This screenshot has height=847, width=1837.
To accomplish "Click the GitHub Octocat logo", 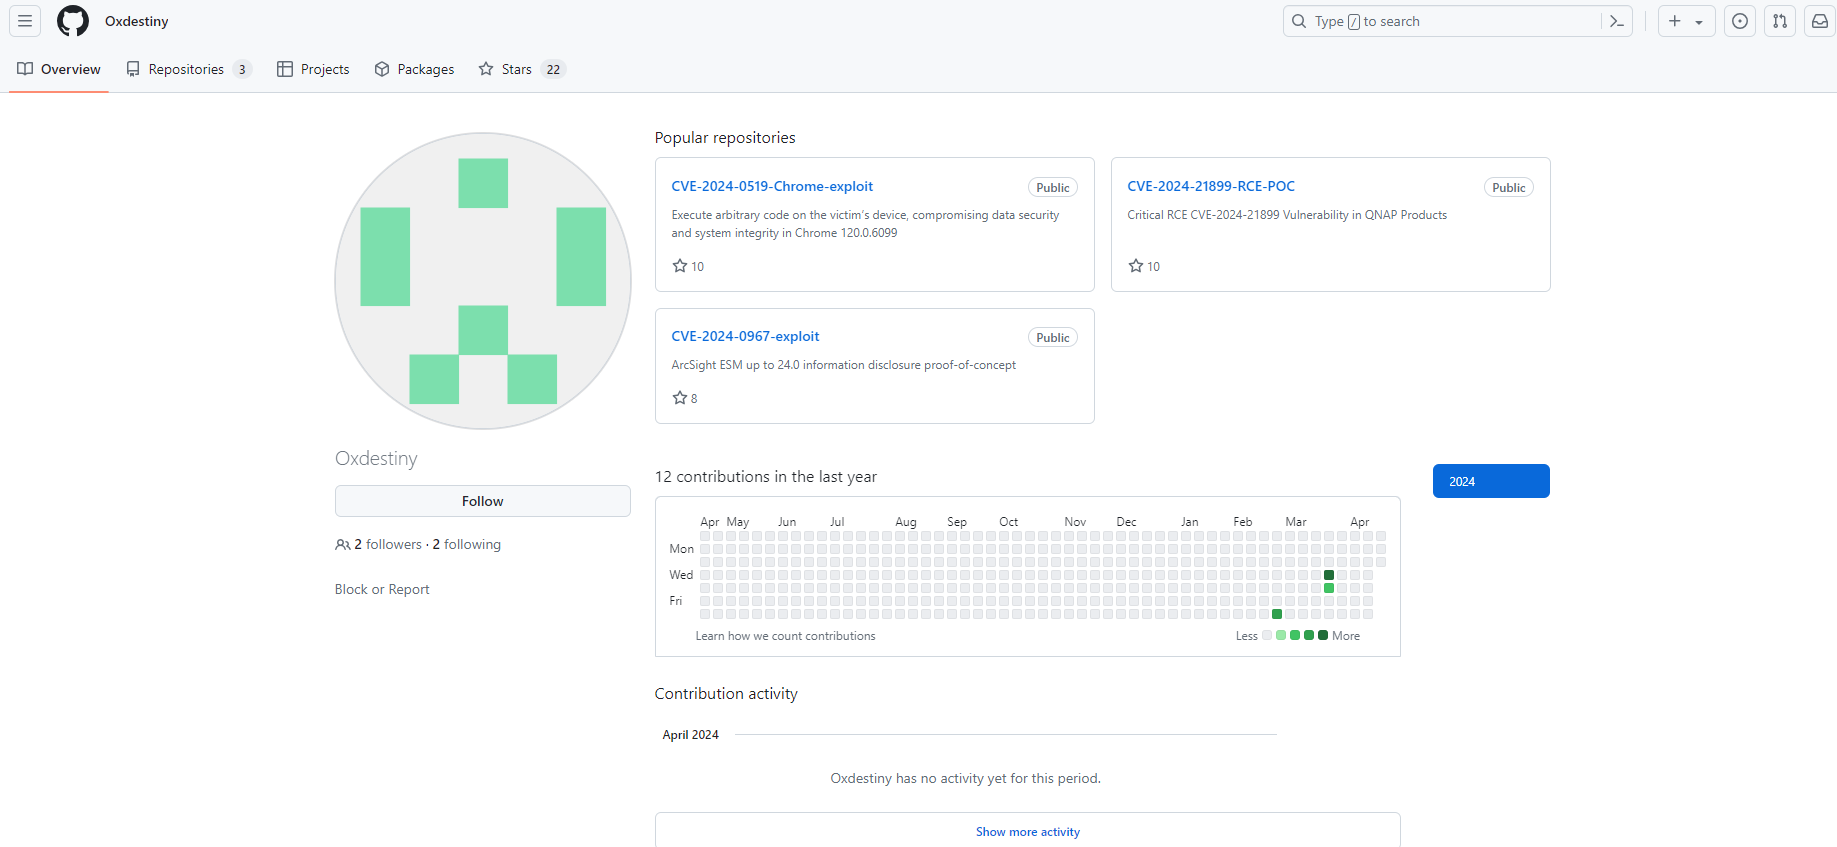I will [x=73, y=21].
